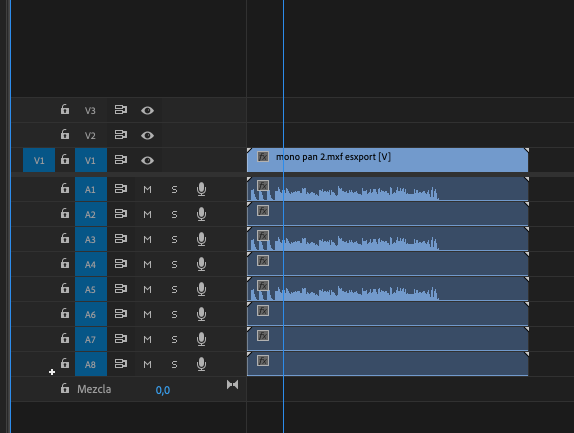This screenshot has height=433, width=574.
Task: Select the V3 track label
Action: tap(90, 111)
